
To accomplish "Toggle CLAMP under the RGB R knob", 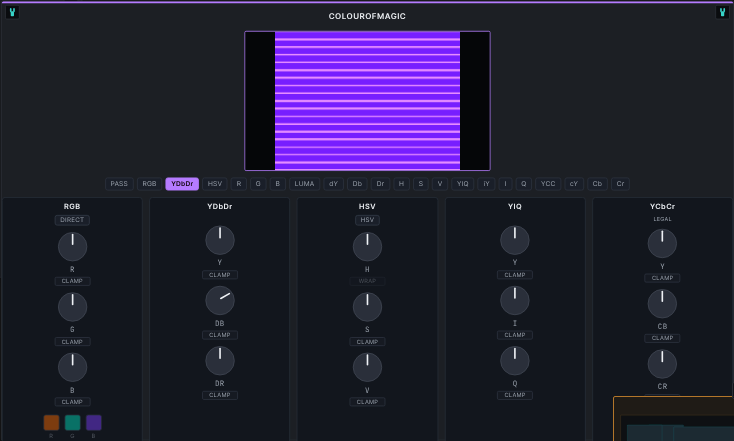I will (72, 281).
